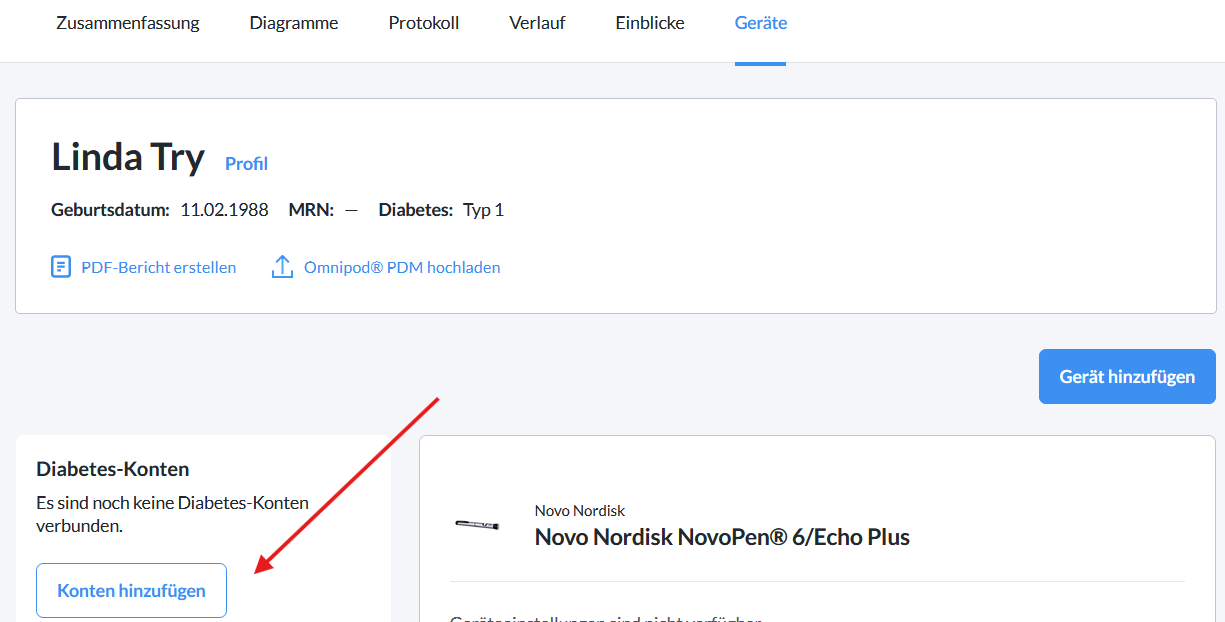The height and width of the screenshot is (622, 1225).
Task: Select the Einblicke tab
Action: (x=650, y=23)
